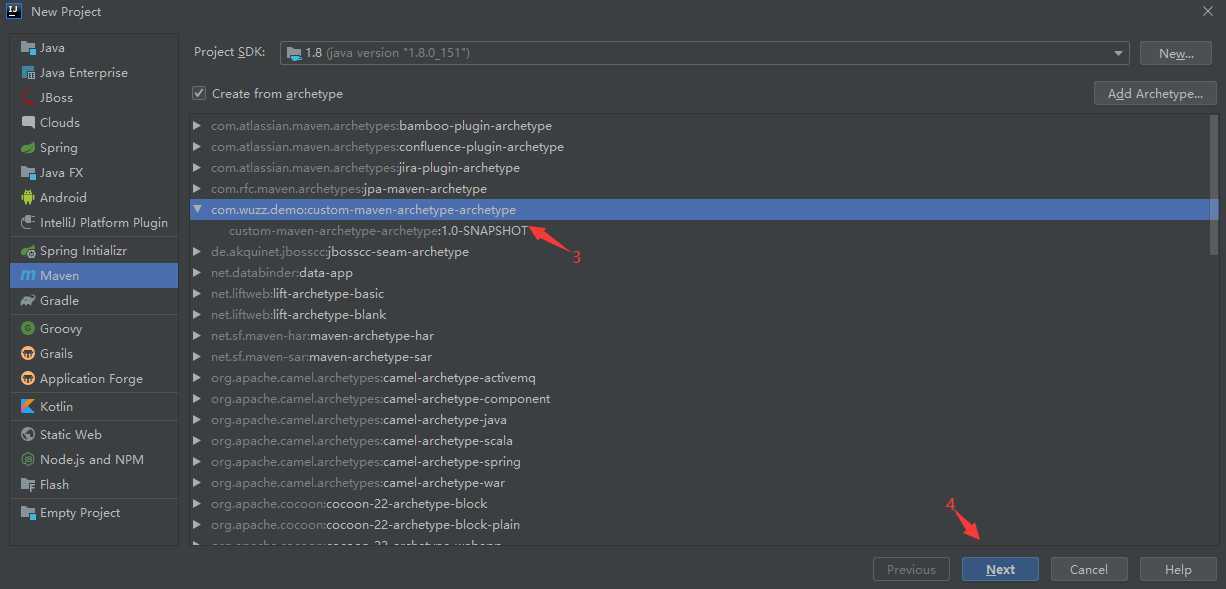Click the Next button
Viewport: 1226px width, 589px height.
click(1000, 570)
